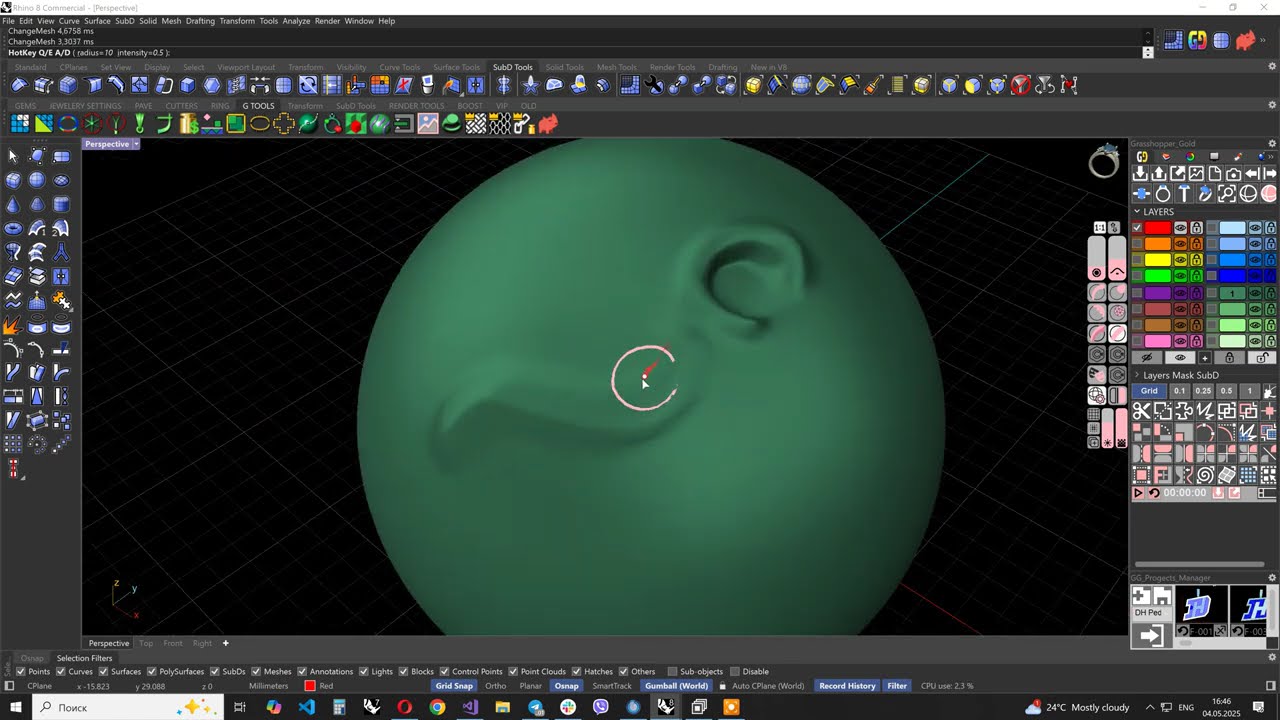Image resolution: width=1280 pixels, height=720 pixels.
Task: Click the Filter status bar button
Action: pyautogui.click(x=897, y=686)
